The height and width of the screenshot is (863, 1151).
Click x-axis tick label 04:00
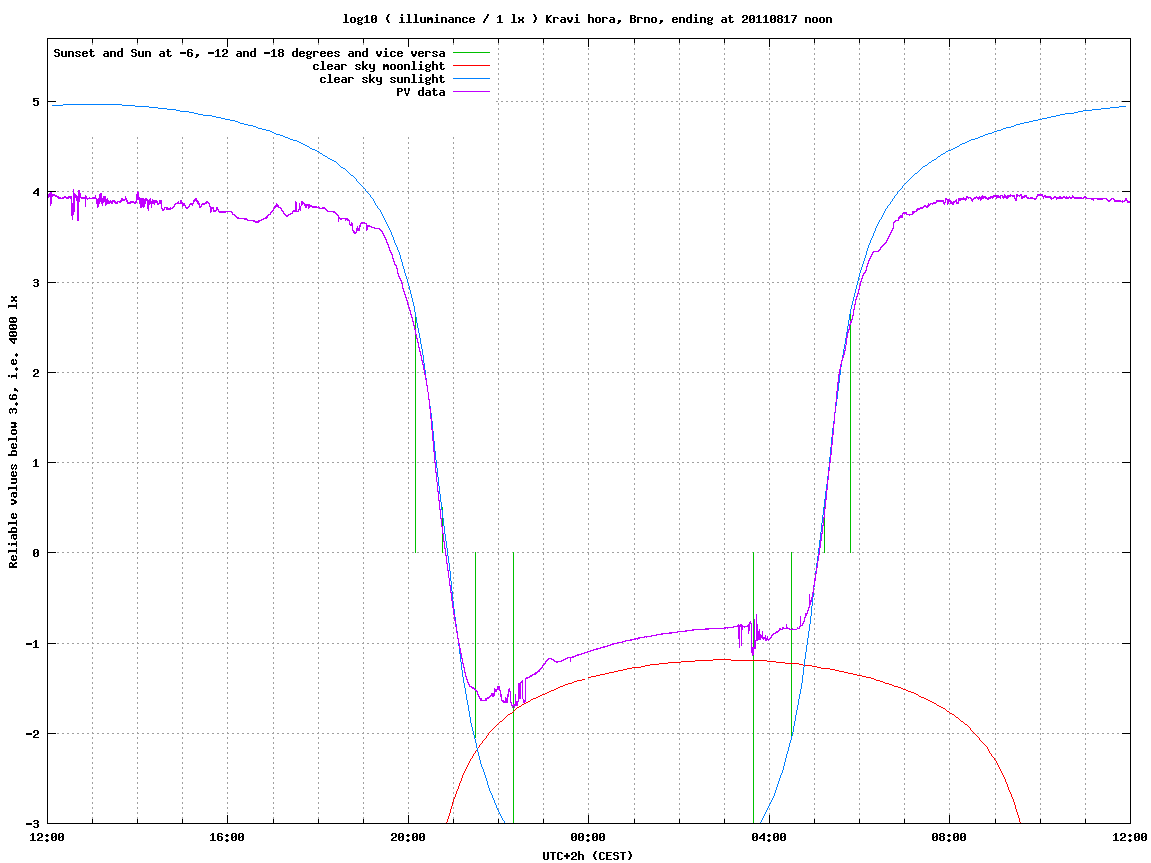point(769,837)
